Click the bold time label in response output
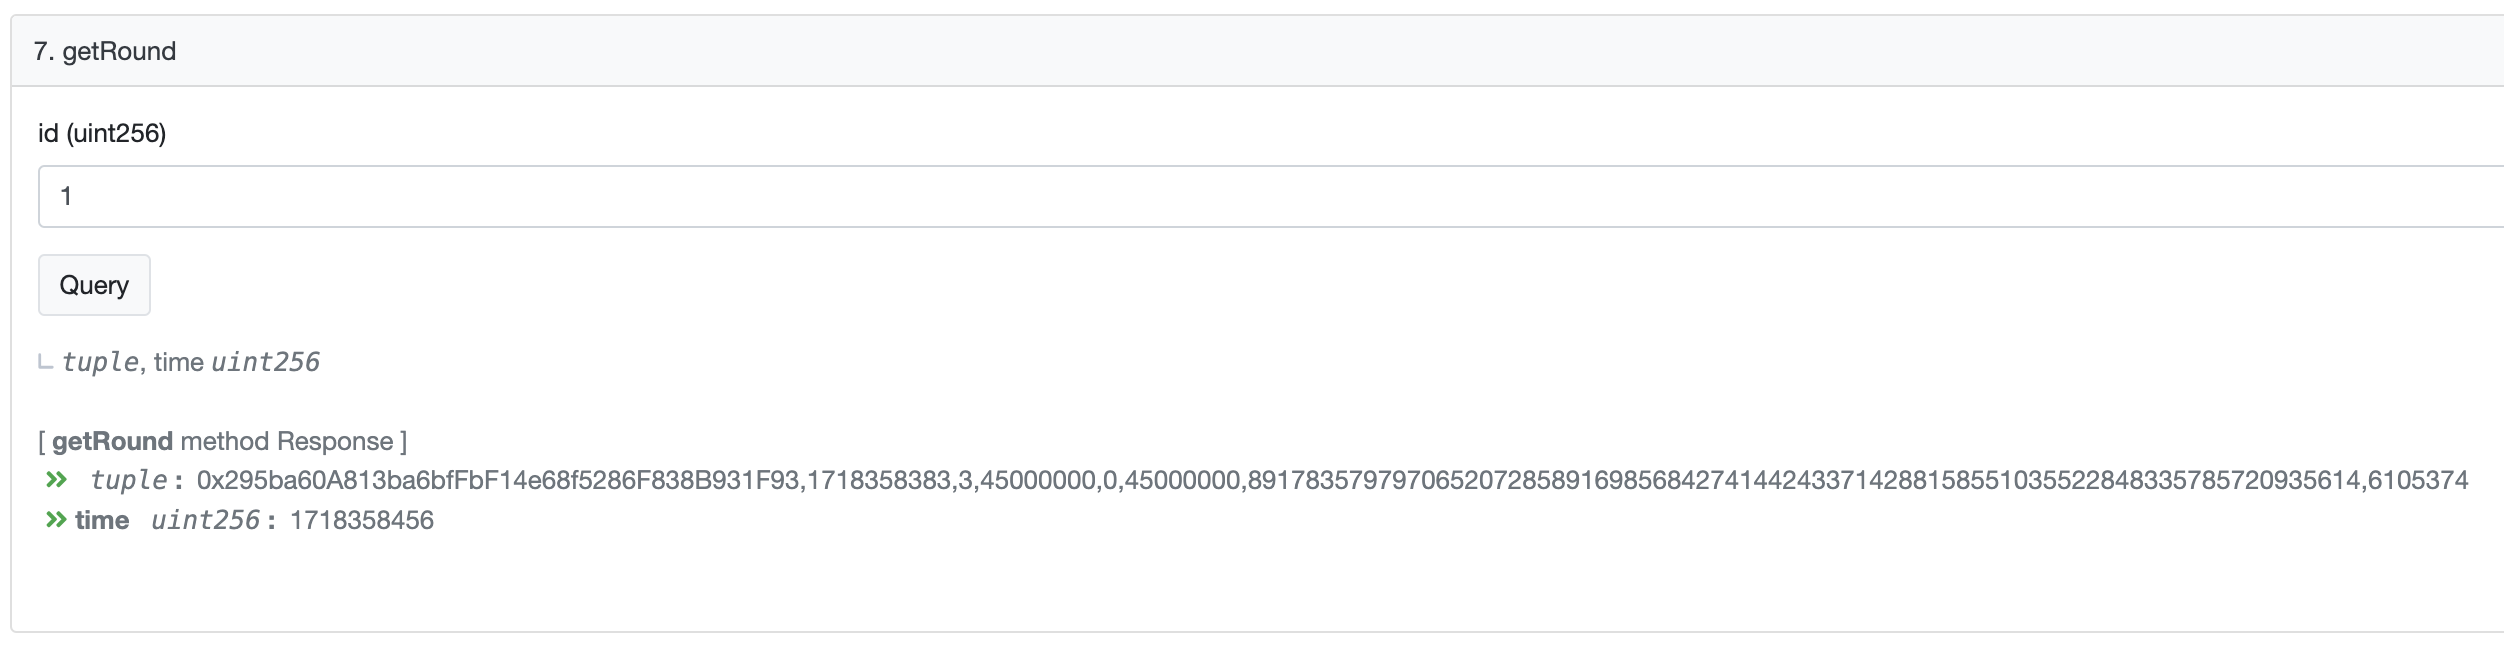 tap(102, 520)
